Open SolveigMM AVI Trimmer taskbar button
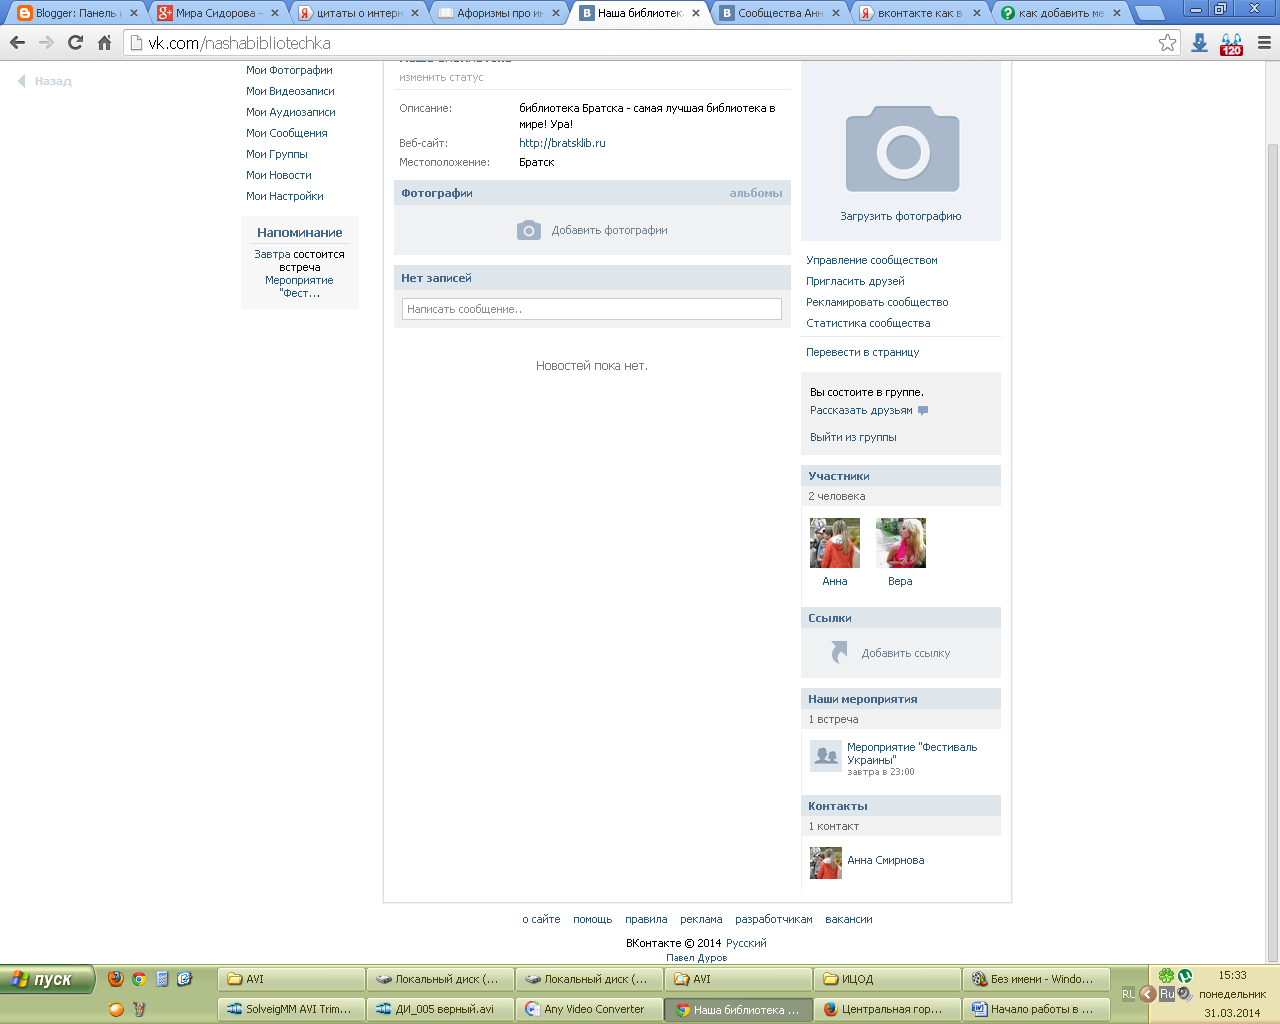This screenshot has width=1280, height=1024. pos(291,1009)
